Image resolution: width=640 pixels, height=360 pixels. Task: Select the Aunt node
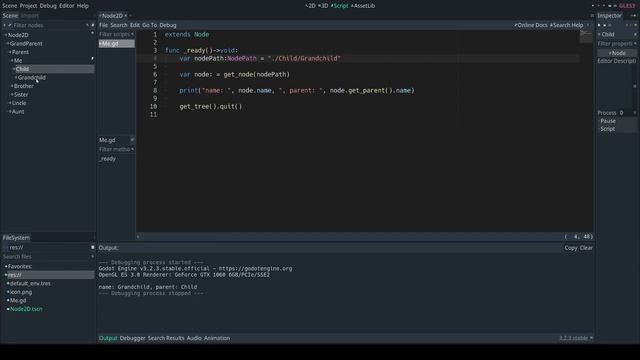click(18, 112)
